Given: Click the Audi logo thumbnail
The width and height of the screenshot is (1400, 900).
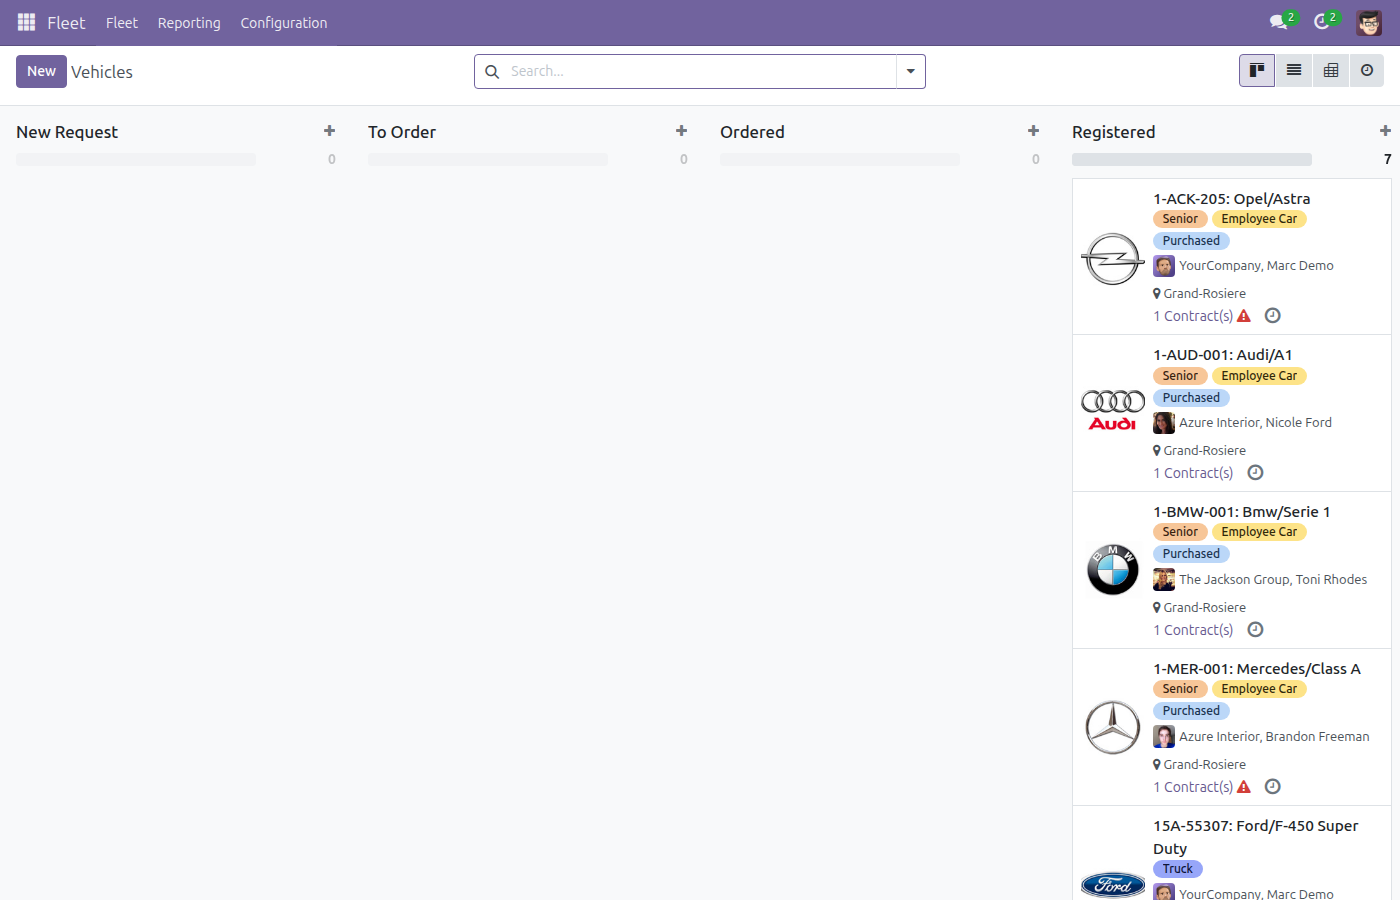Looking at the screenshot, I should [1113, 411].
